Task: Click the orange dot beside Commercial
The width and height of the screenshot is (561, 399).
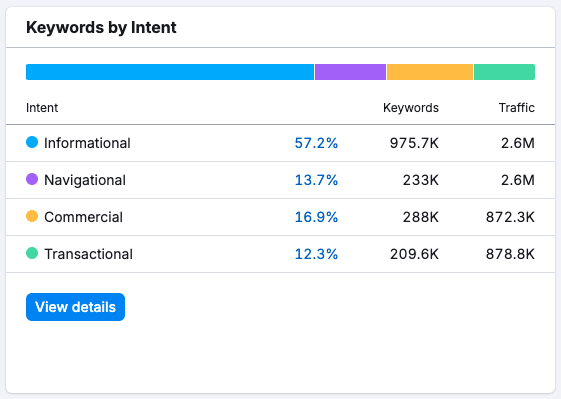Action: click(x=32, y=216)
